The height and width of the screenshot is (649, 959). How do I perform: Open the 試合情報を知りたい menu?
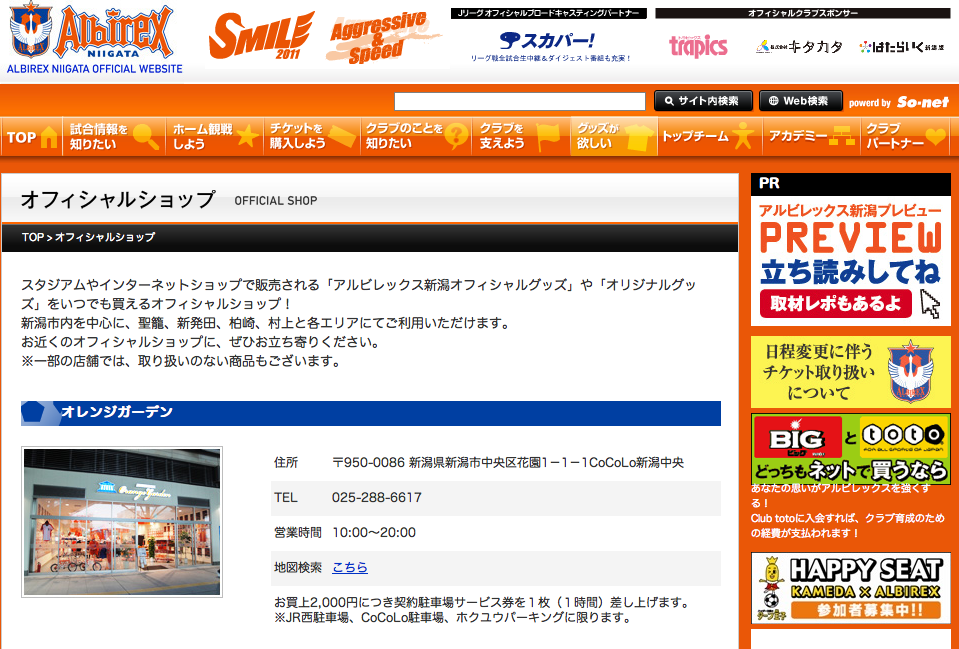tap(114, 136)
